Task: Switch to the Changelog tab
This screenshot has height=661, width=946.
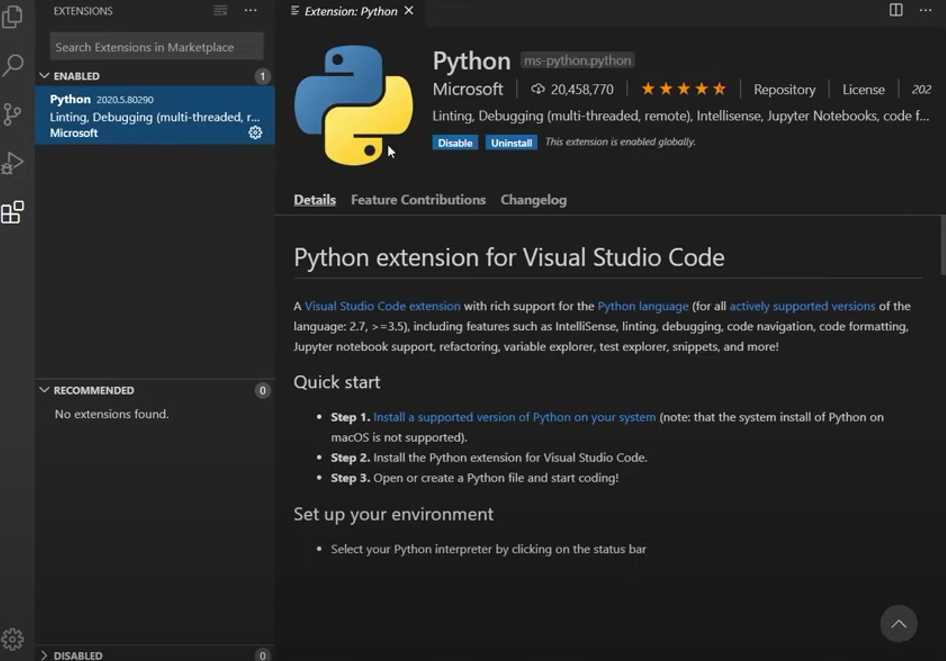Action: (x=533, y=200)
